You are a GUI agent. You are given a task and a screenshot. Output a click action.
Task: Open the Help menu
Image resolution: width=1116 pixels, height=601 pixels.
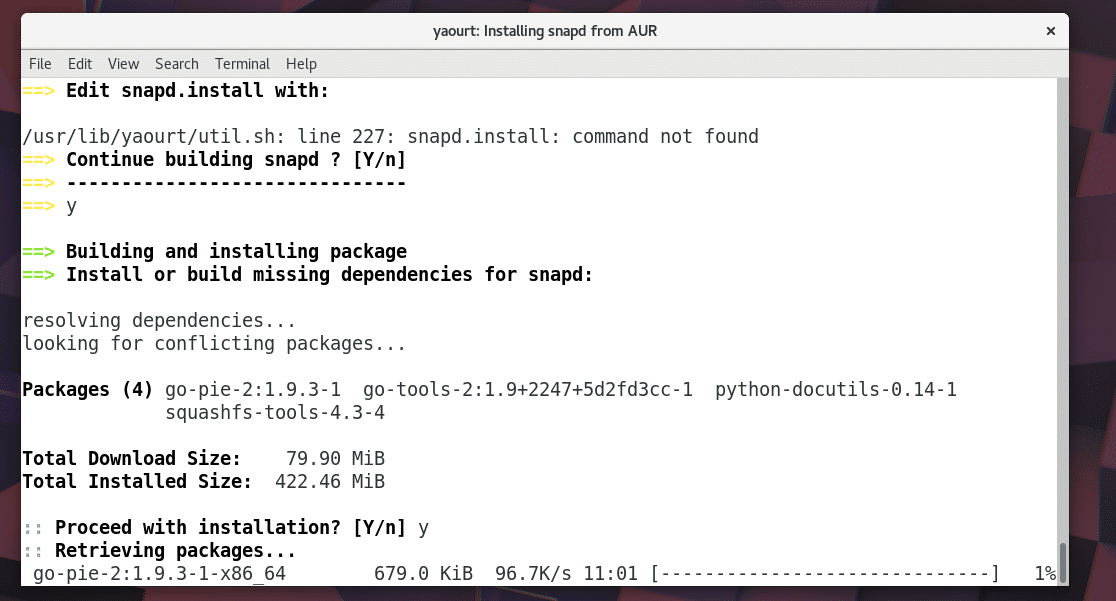pyautogui.click(x=301, y=63)
